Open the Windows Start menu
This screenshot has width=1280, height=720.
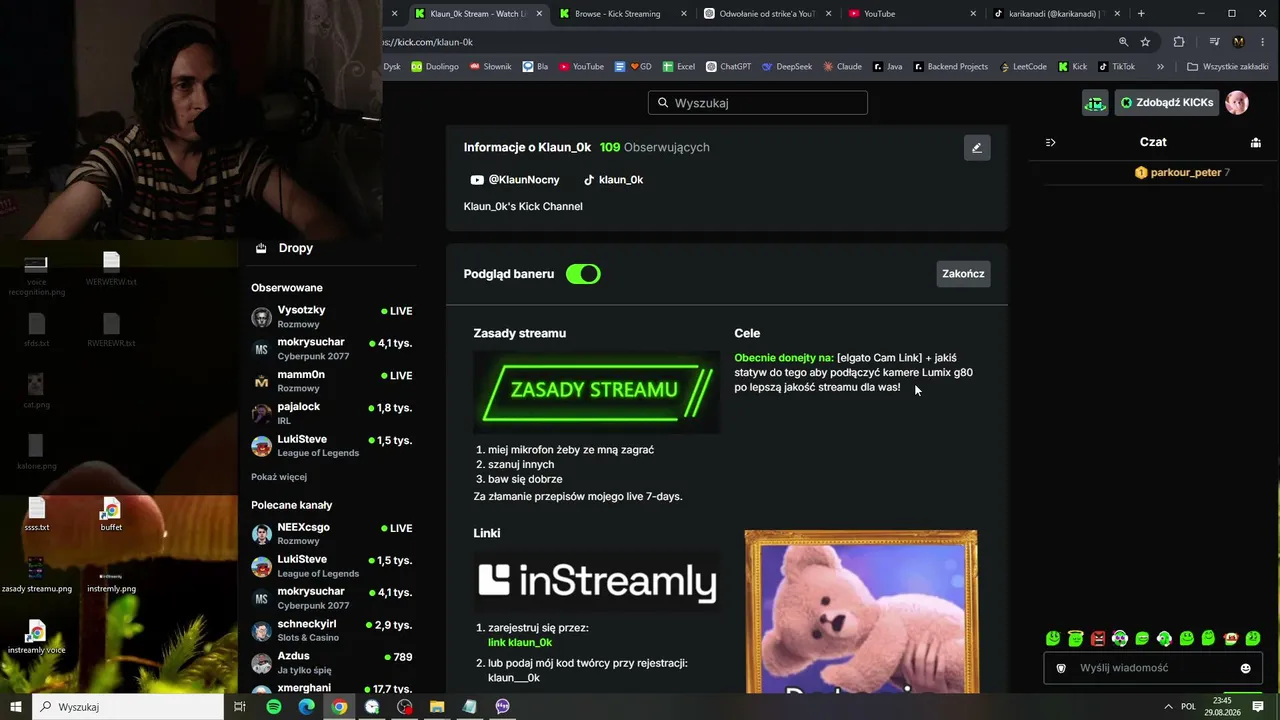[x=16, y=707]
